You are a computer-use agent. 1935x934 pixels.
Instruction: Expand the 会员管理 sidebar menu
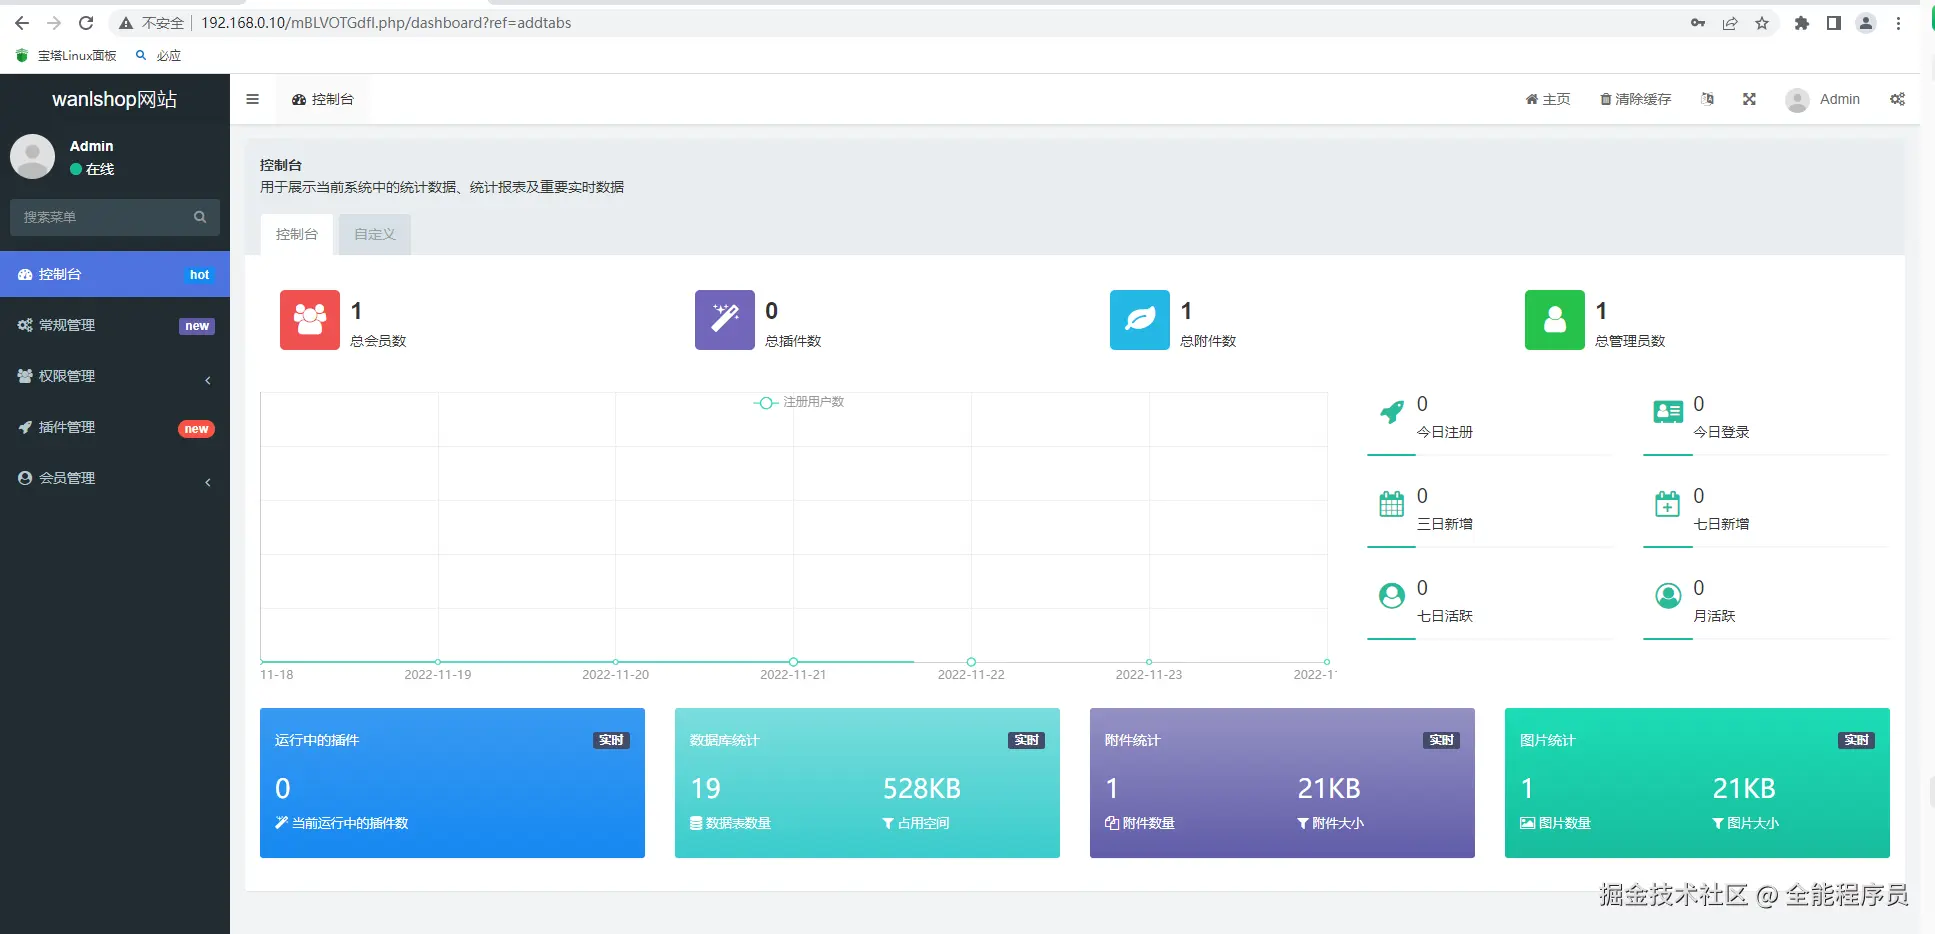click(x=115, y=478)
